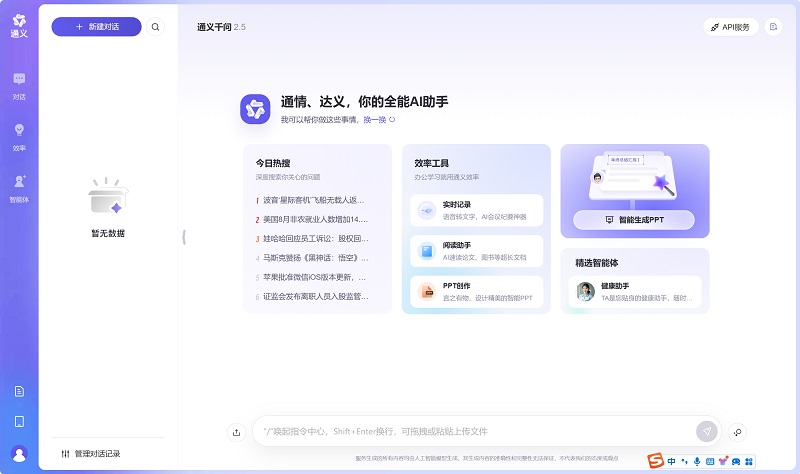
Task: Click the Sogou game controller icon
Action: tap(736, 461)
